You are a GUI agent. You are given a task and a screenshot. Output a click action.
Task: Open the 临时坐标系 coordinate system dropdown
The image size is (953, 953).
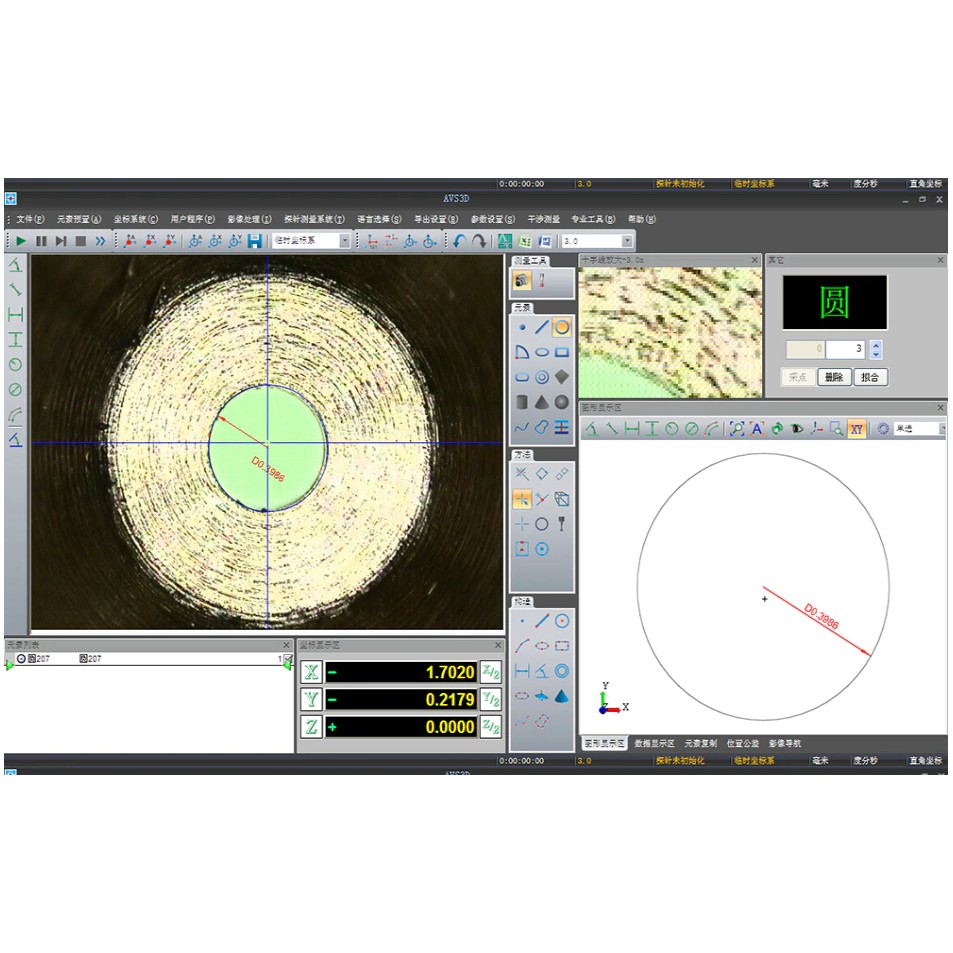344,241
